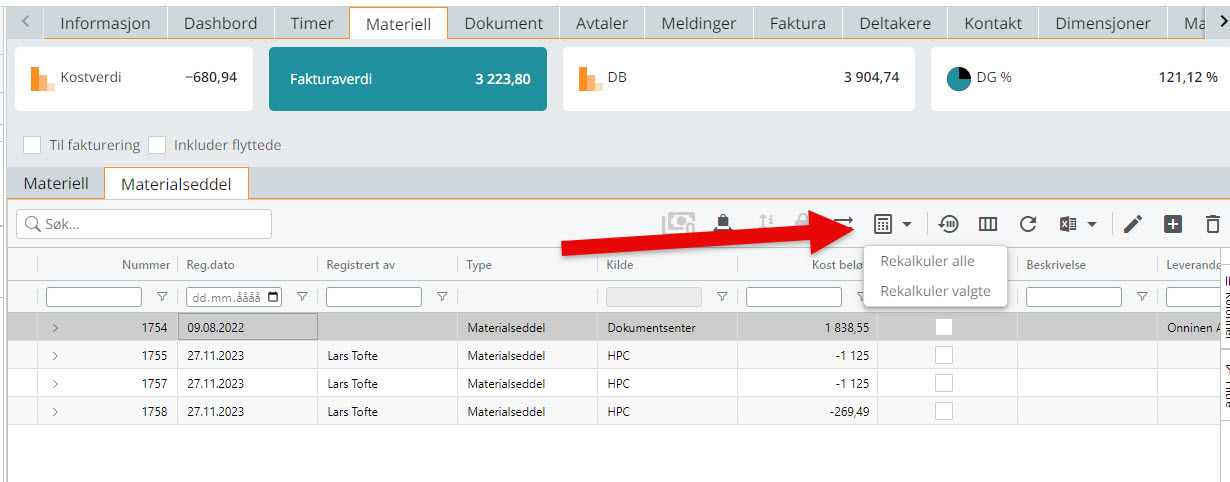Click the Søk search field
This screenshot has height=482, width=1230.
pos(144,224)
